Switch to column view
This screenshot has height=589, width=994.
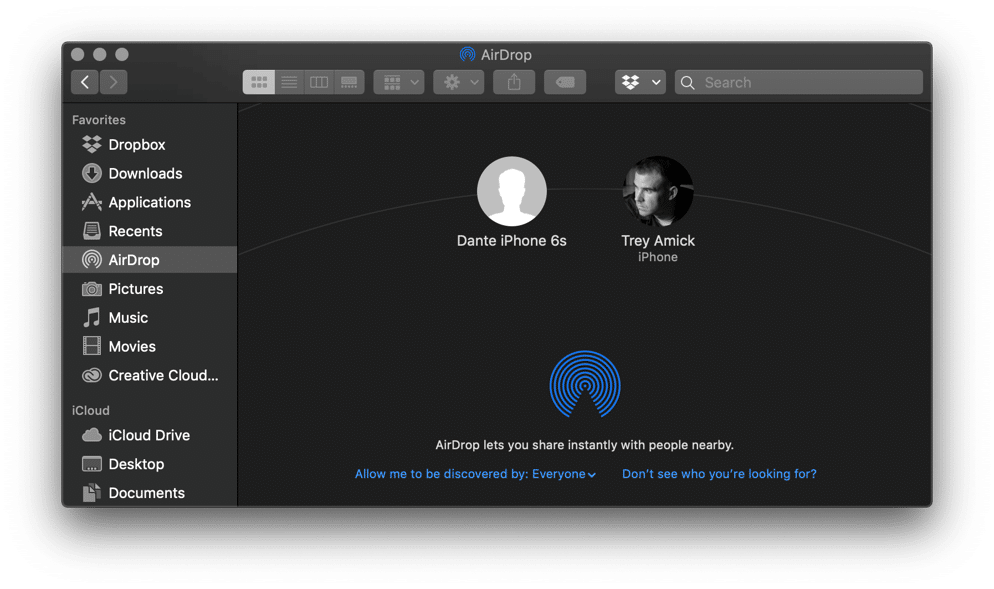point(318,82)
